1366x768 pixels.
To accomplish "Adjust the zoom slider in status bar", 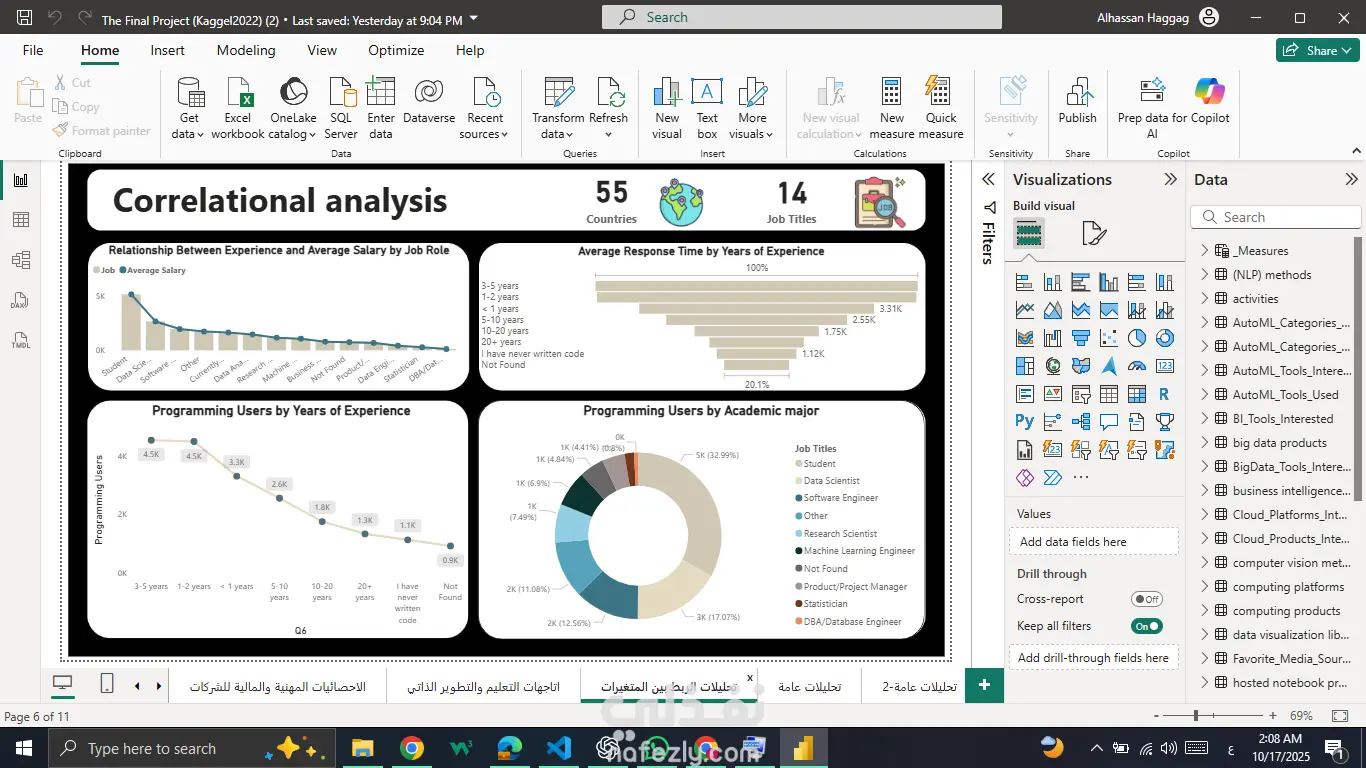I will (1195, 716).
